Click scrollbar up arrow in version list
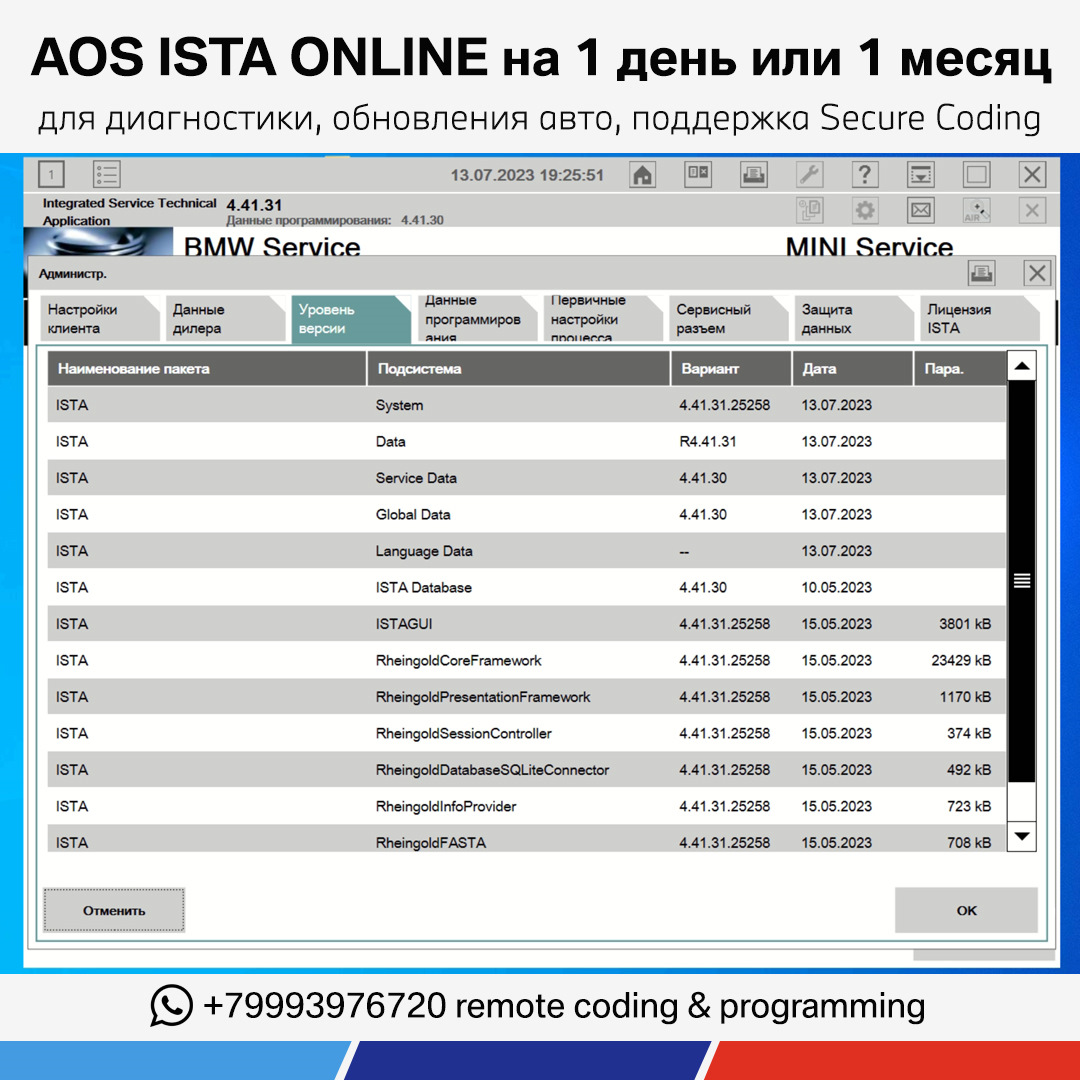 1021,366
